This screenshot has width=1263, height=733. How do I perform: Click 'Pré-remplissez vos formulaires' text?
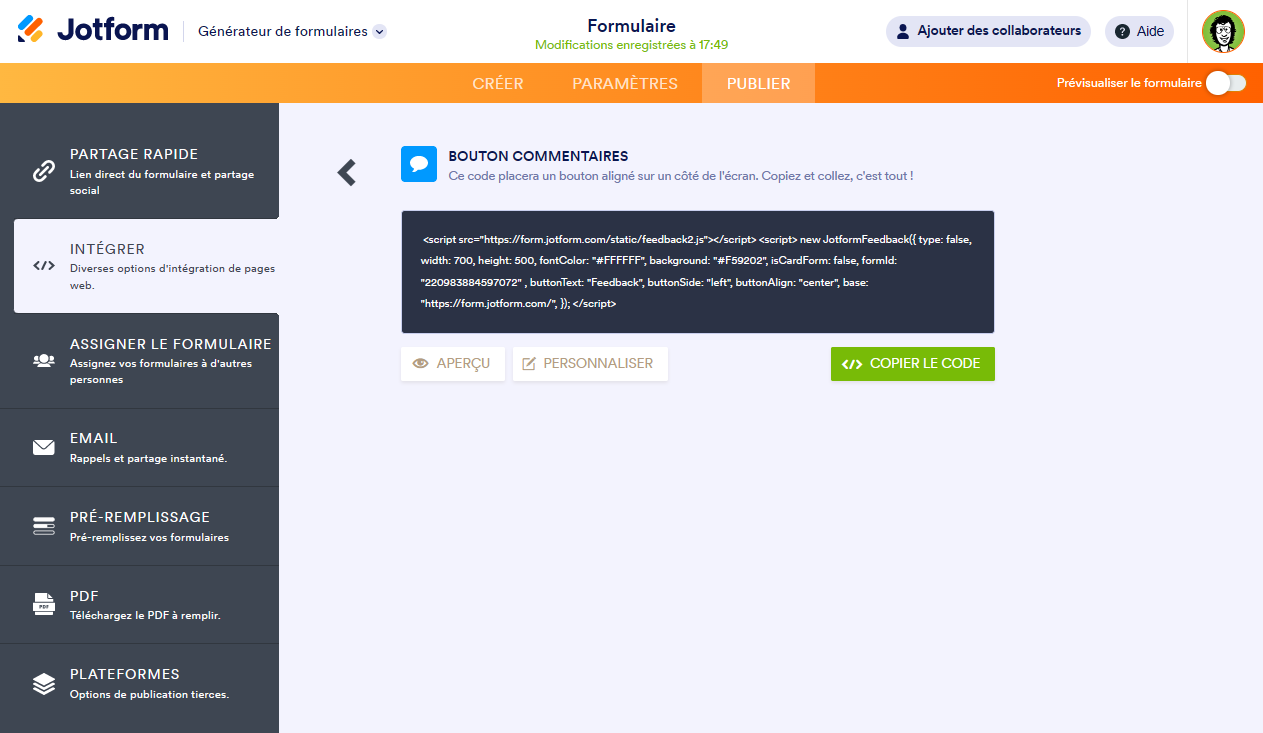149,537
